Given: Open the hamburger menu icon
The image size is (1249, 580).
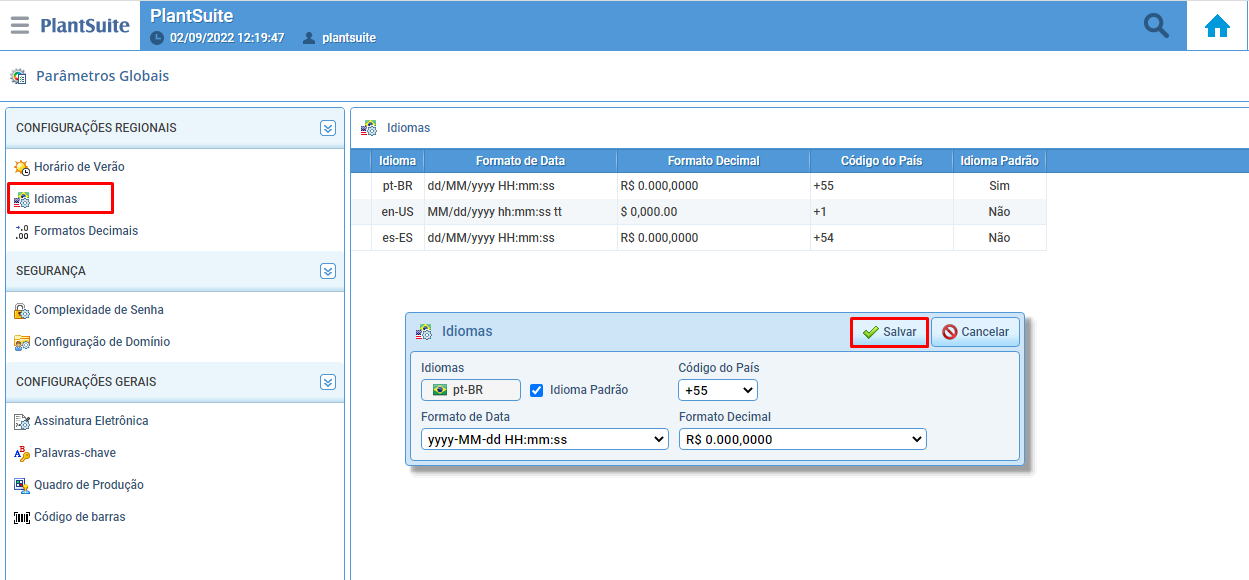Looking at the screenshot, I should pos(20,26).
